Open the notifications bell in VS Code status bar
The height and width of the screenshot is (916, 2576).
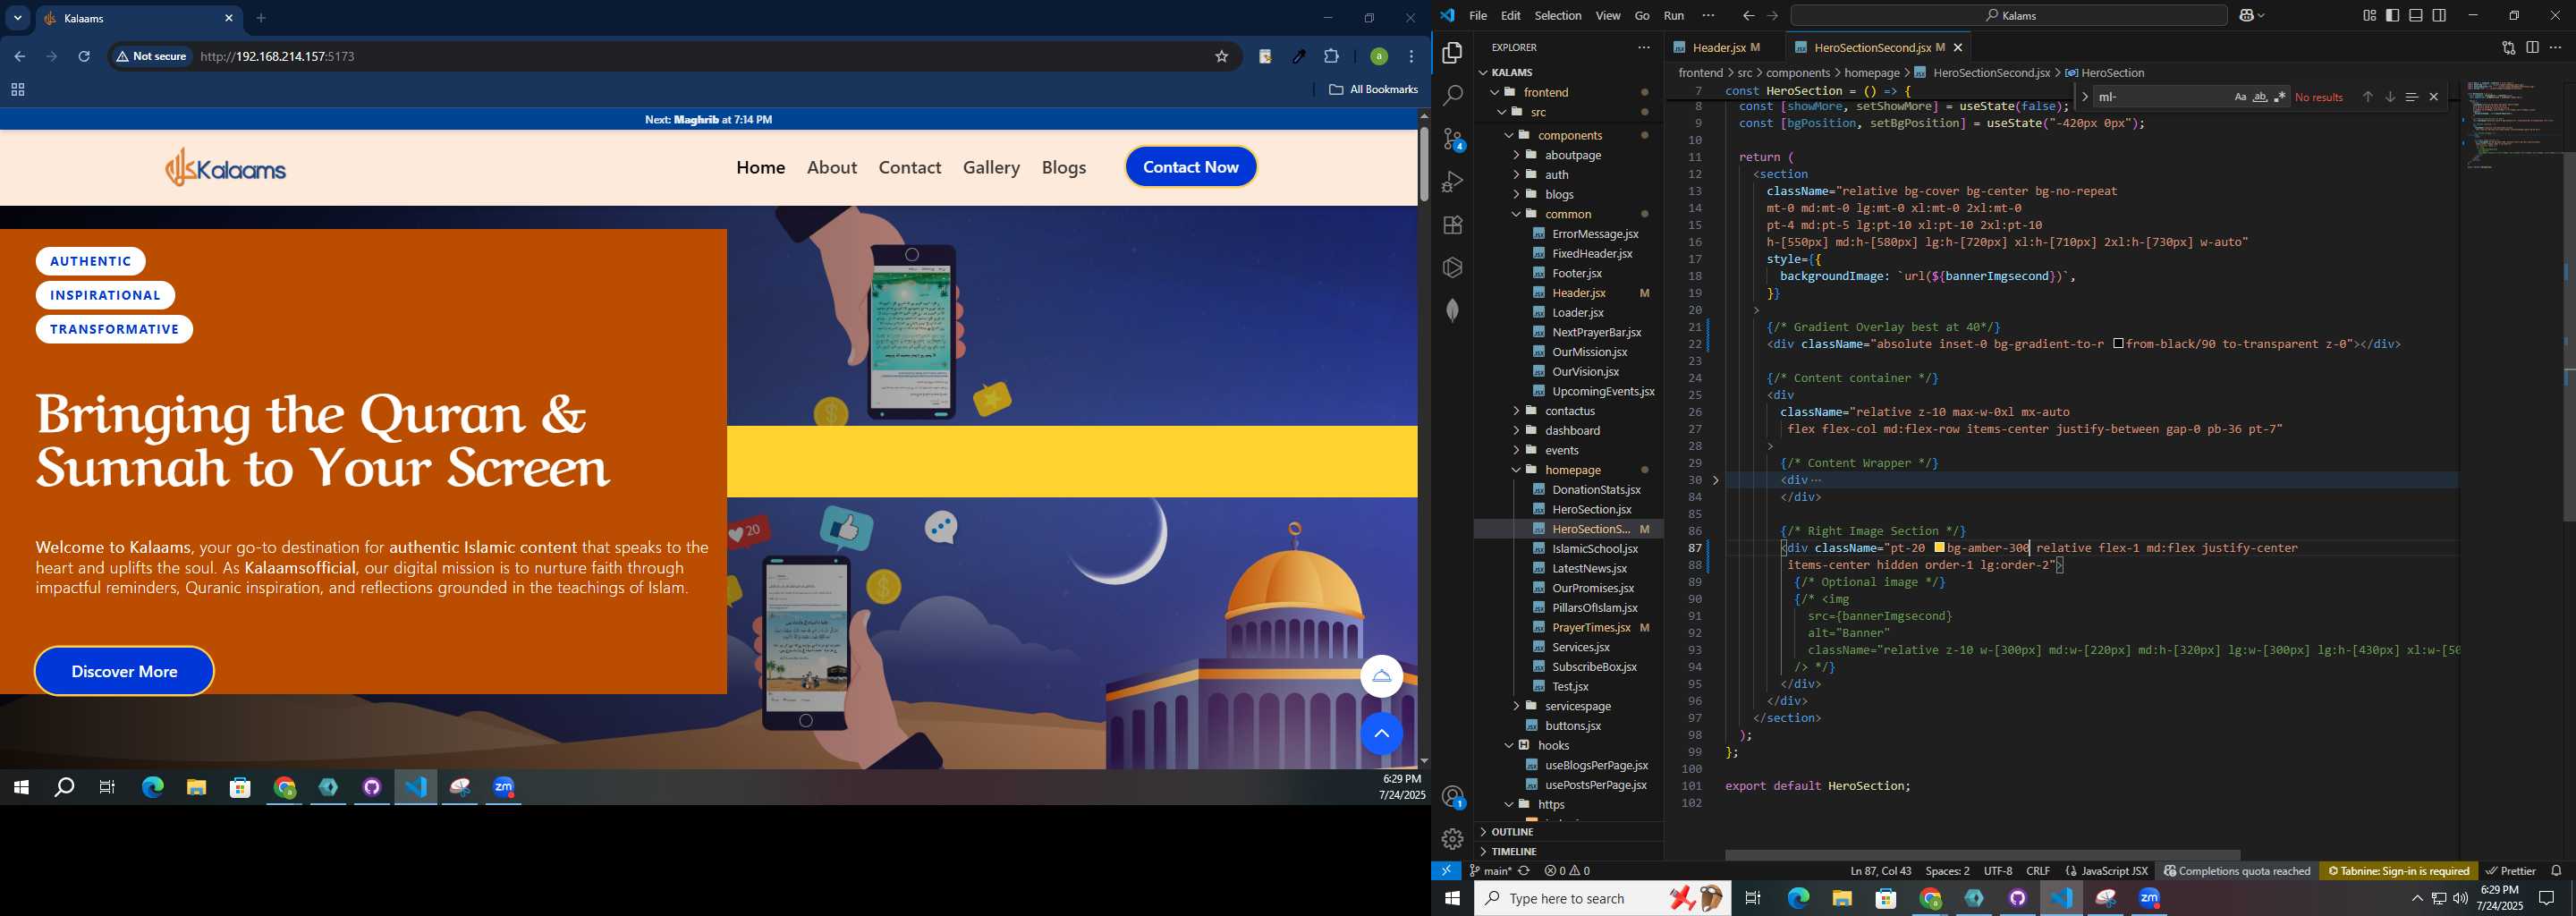point(2556,871)
